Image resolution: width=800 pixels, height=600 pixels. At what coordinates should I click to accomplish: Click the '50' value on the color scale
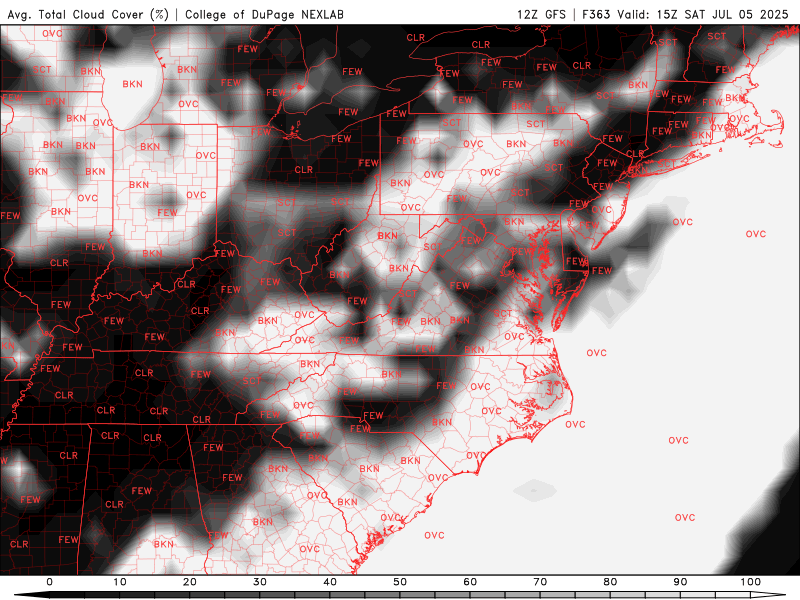pos(400,582)
